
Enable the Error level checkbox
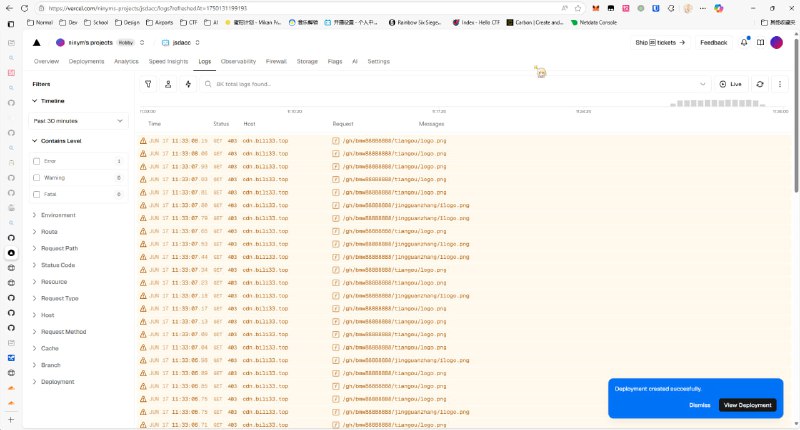click(x=37, y=160)
